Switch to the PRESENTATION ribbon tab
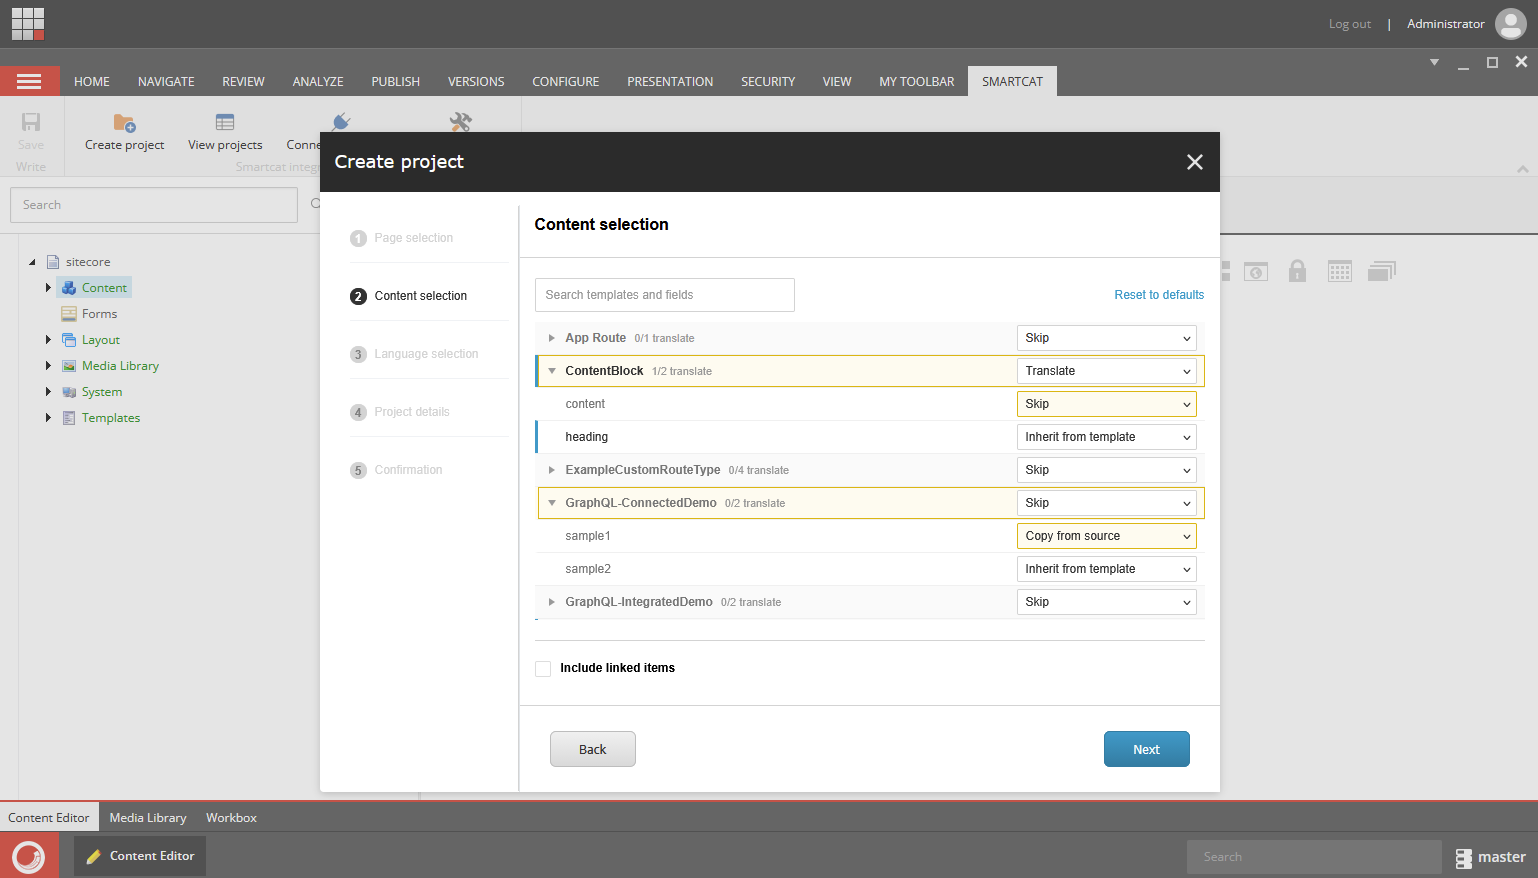This screenshot has height=878, width=1538. coord(670,82)
